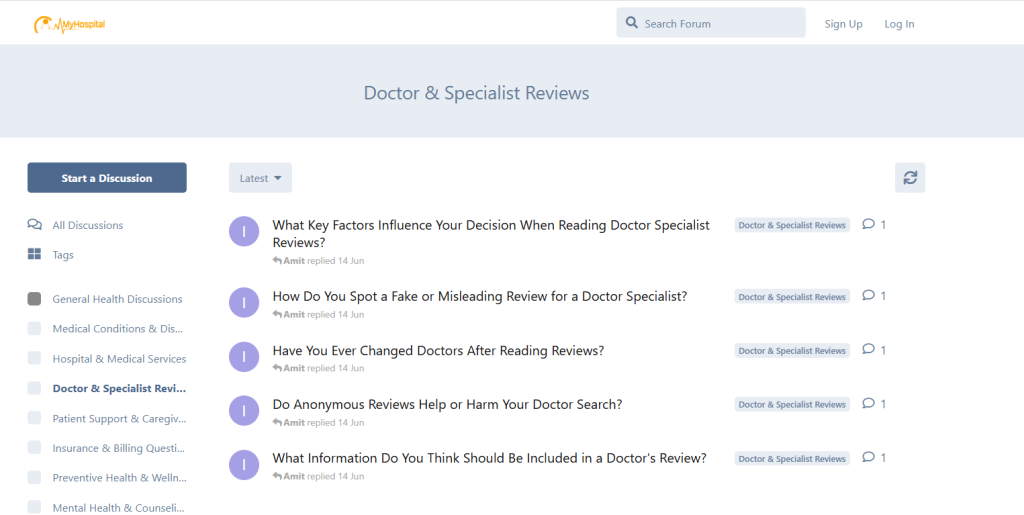Click avatar of fake review discussion
The height and width of the screenshot is (515, 1024).
tap(244, 302)
